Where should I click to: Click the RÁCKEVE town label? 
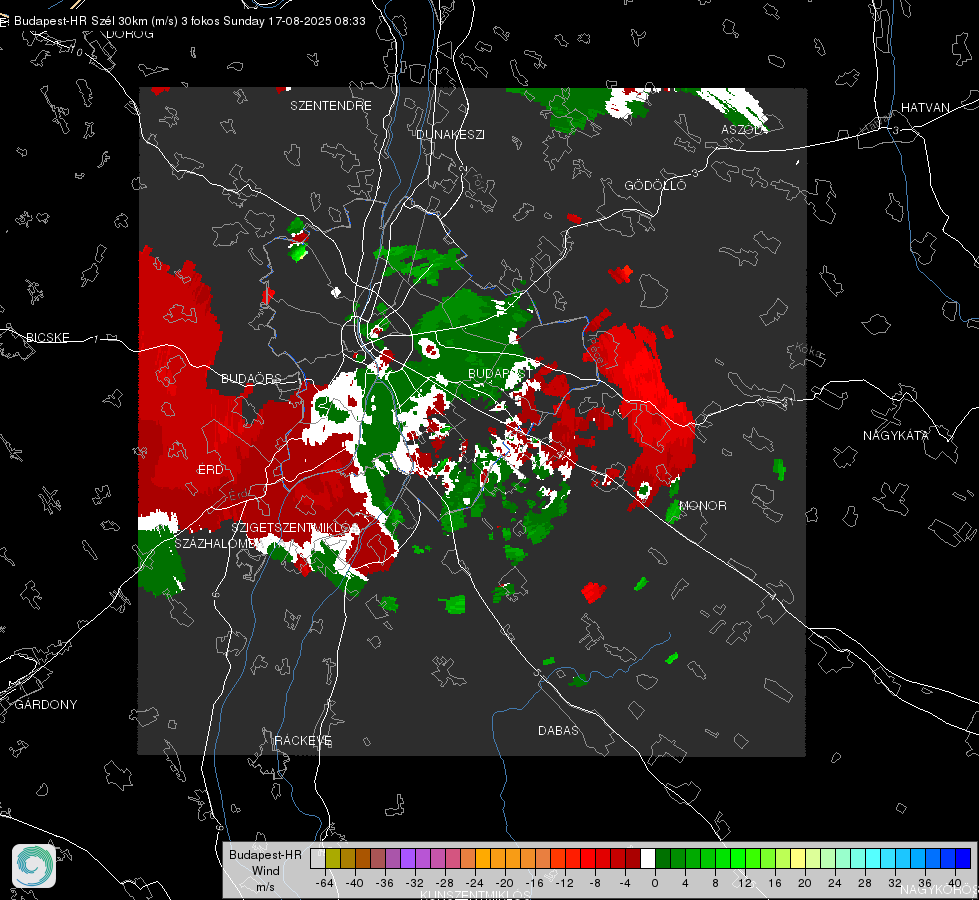(x=303, y=741)
